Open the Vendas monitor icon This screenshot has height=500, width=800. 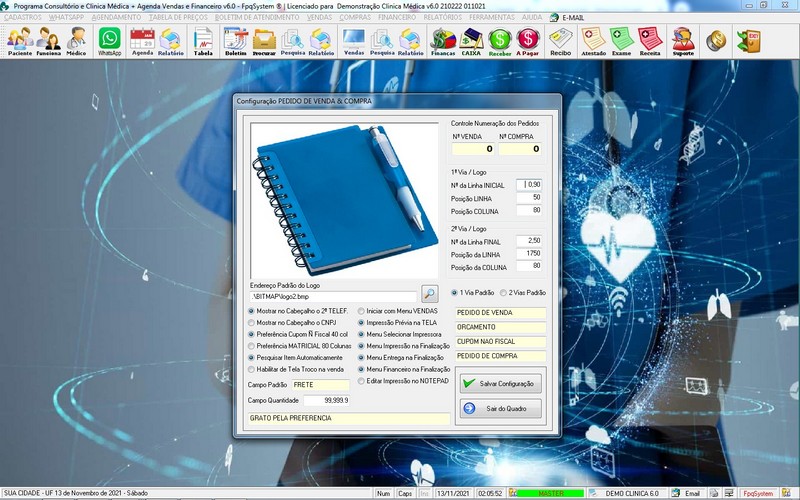pos(354,41)
